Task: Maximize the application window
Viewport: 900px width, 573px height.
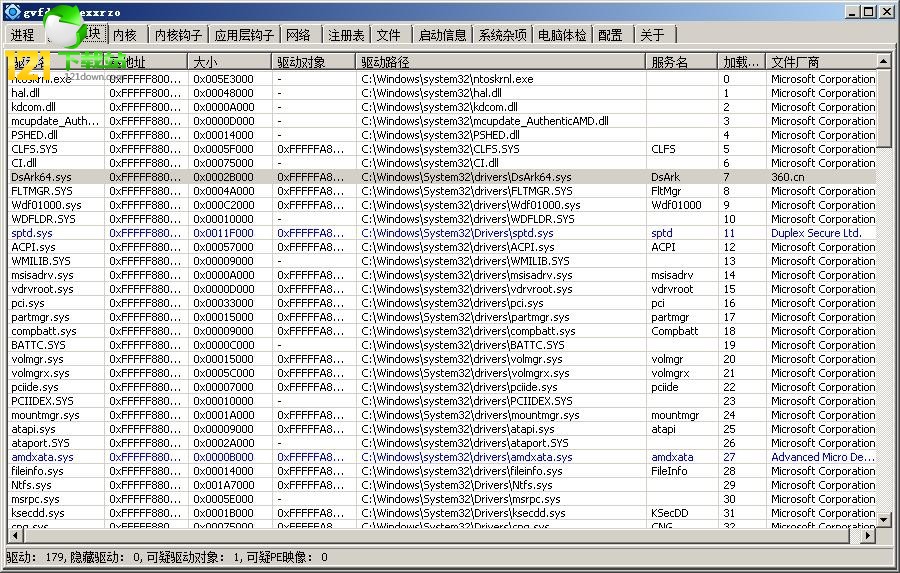Action: pyautogui.click(x=870, y=11)
